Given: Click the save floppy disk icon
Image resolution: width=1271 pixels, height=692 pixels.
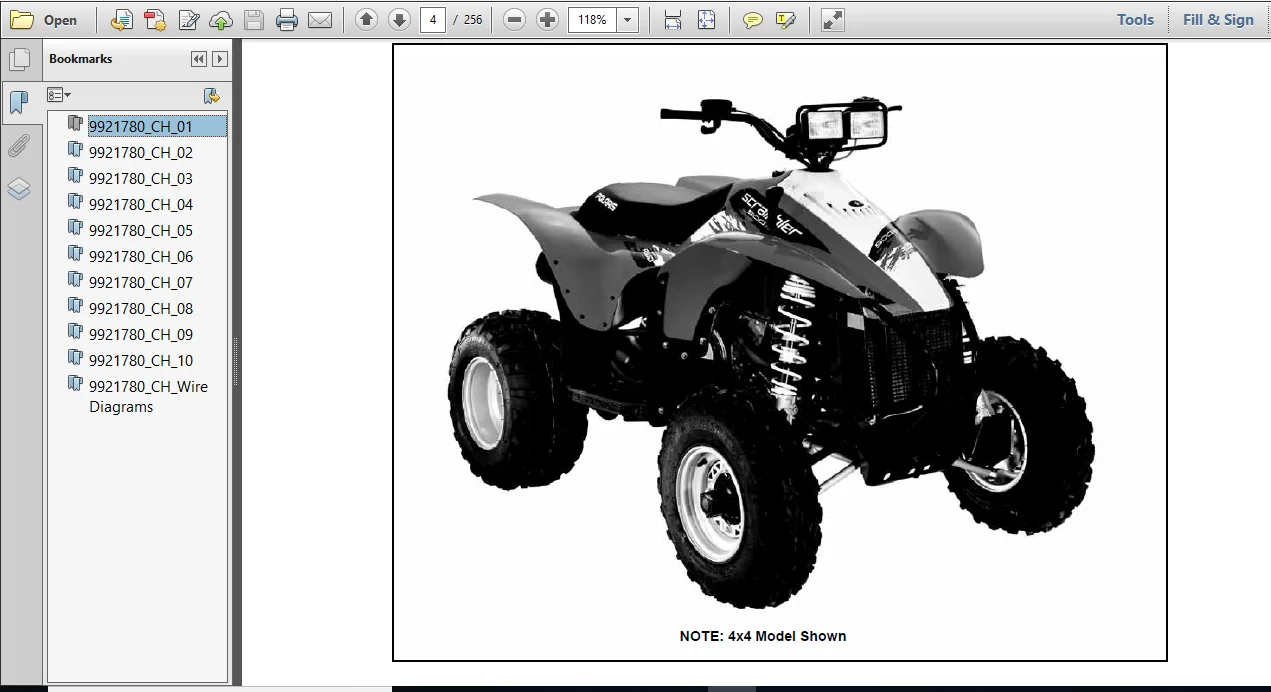Looking at the screenshot, I should (x=254, y=19).
